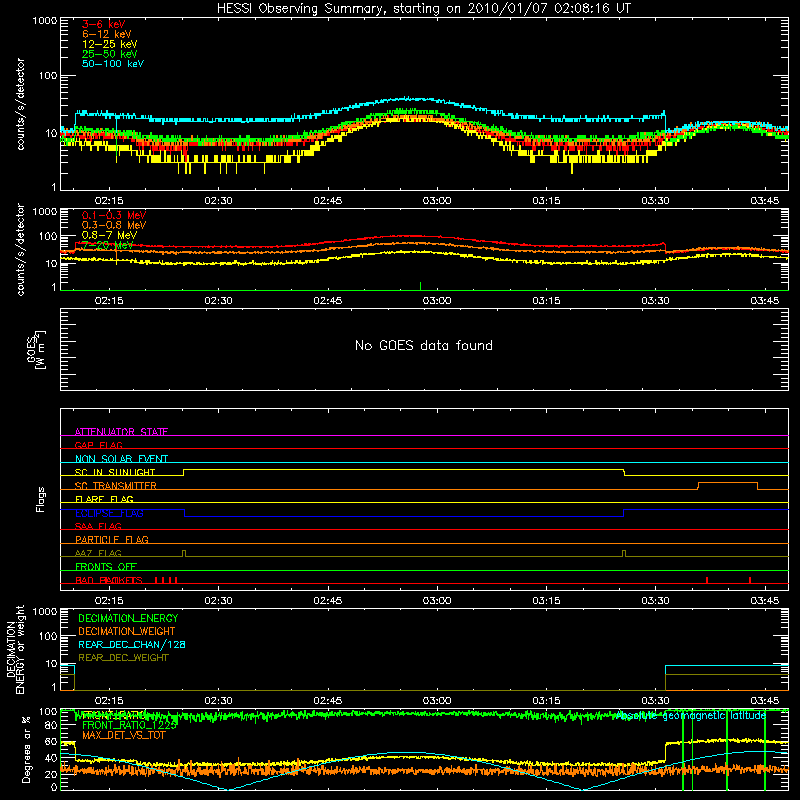This screenshot has height=800, width=800.
Task: Click the DECIMATION_ENERGY legend label
Action: (x=128, y=618)
